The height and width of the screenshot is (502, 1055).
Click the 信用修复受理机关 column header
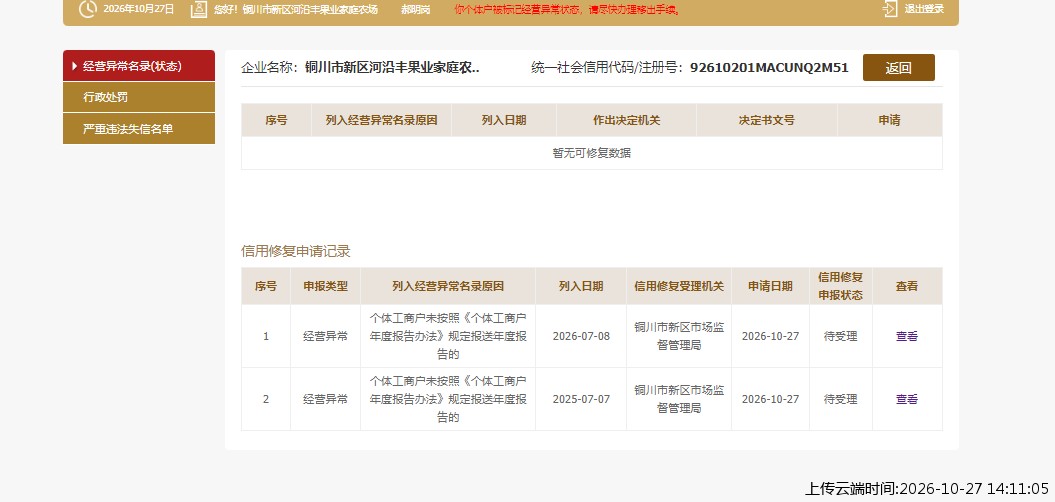[x=679, y=286]
